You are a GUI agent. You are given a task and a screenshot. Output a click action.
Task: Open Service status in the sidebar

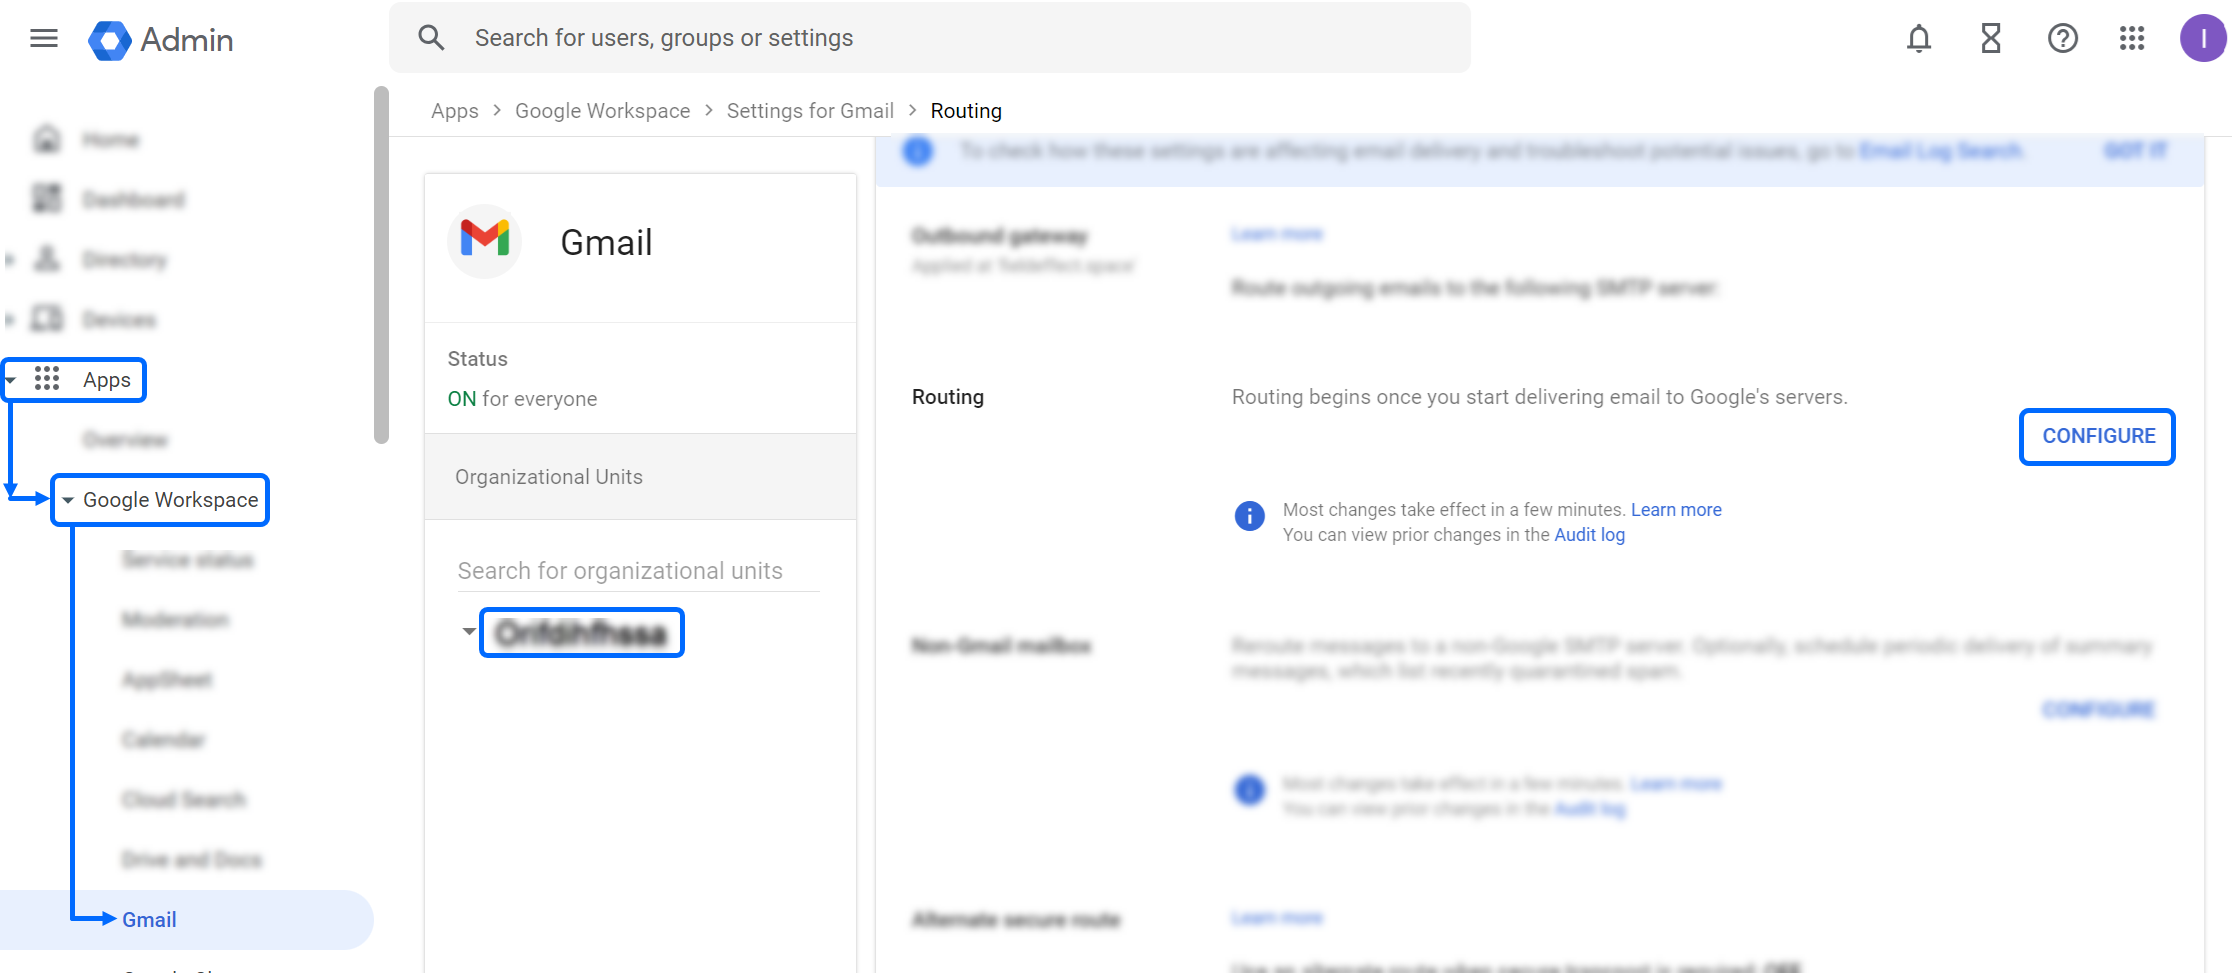[187, 560]
